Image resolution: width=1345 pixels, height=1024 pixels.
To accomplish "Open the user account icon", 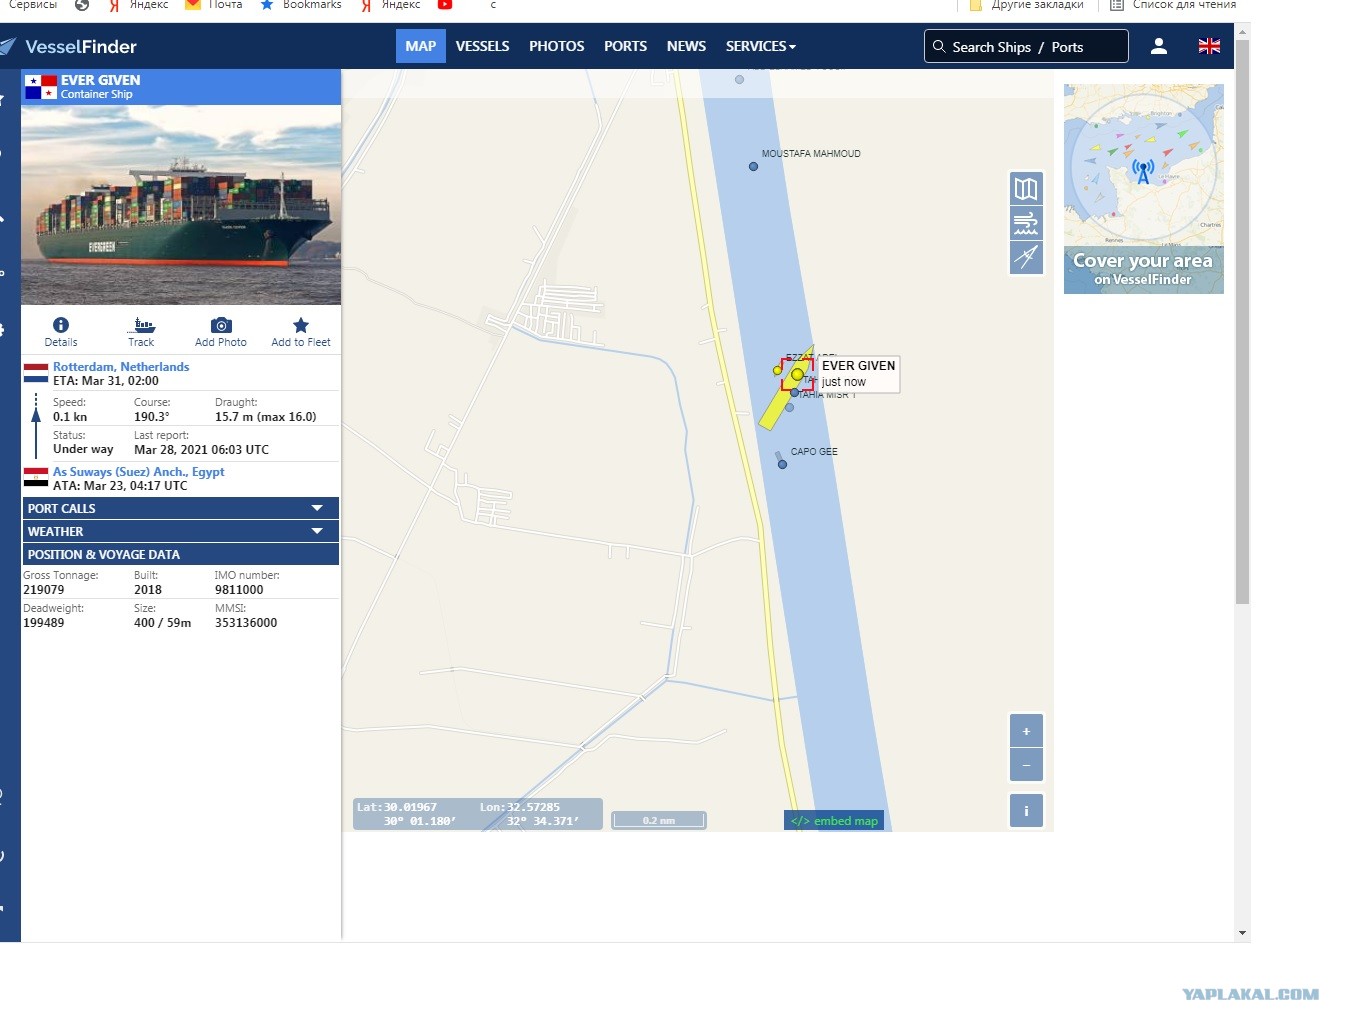I will coord(1159,46).
